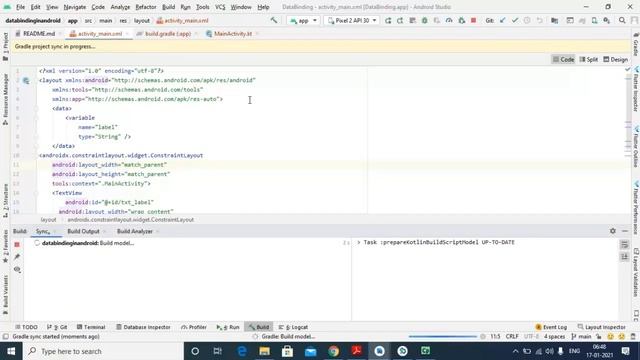Click the Make Project hammer icon
640x360 pixels.
274,20
